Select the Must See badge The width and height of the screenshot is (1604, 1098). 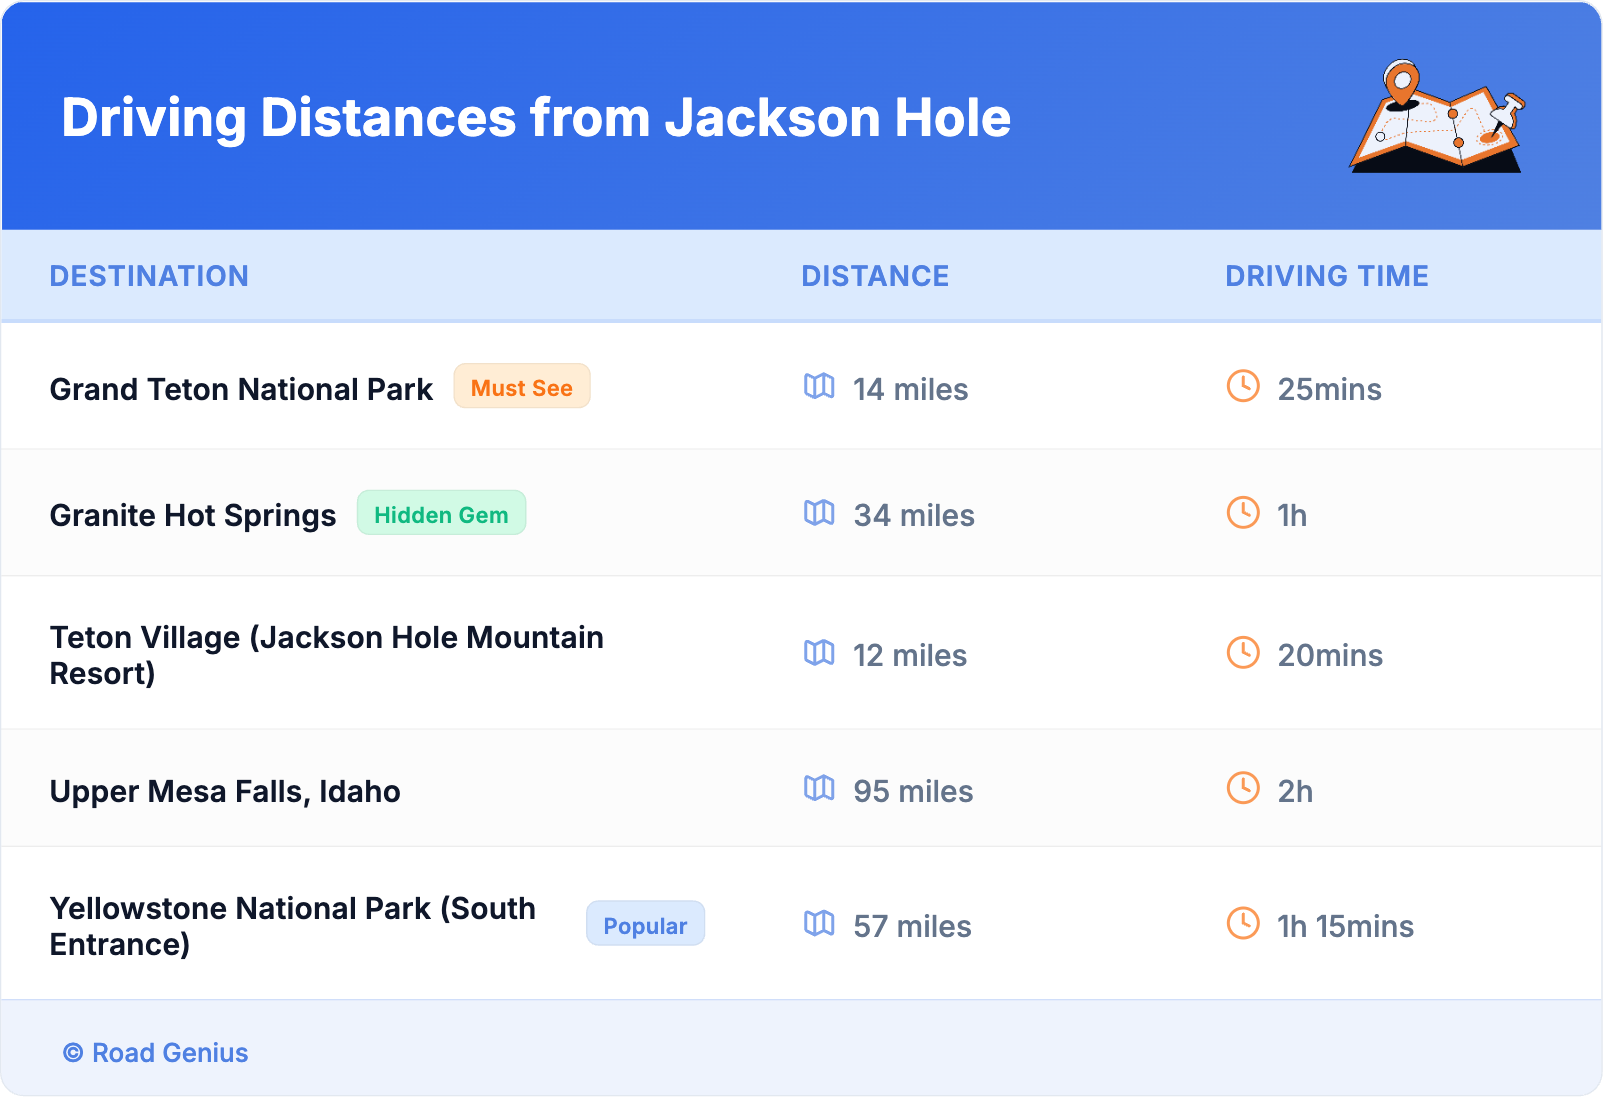(521, 387)
